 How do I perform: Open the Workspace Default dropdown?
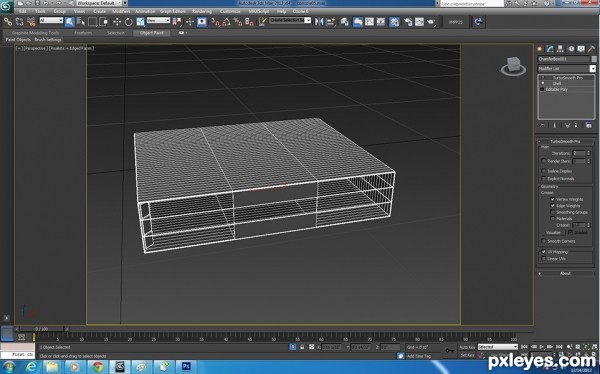coord(99,3)
